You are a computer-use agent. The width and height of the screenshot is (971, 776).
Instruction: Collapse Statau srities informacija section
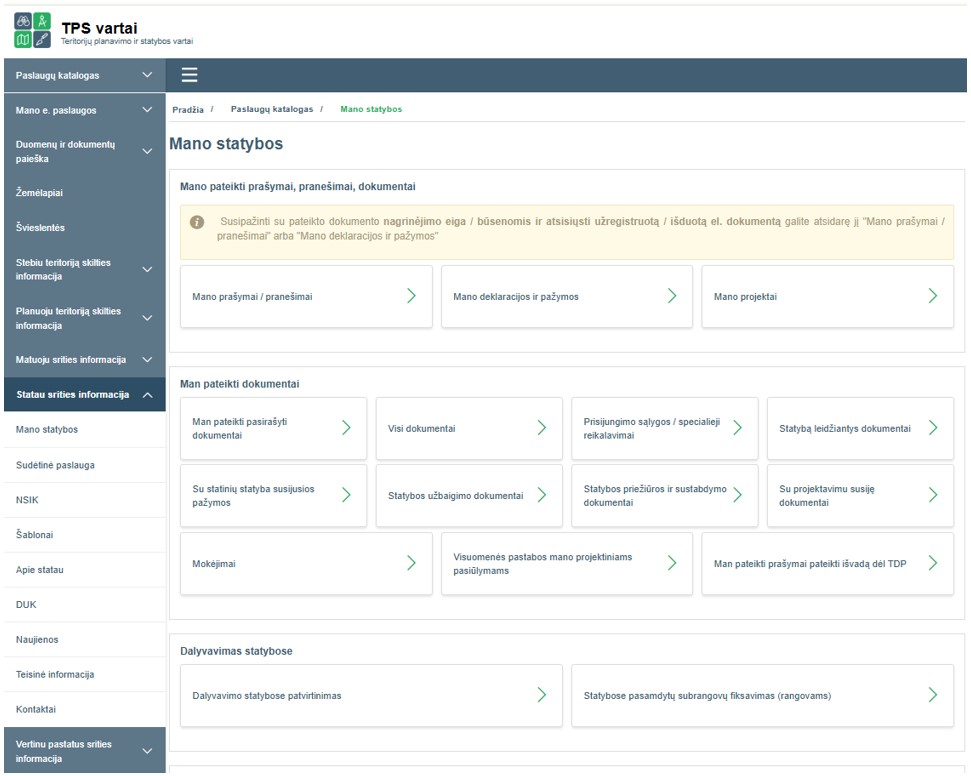(147, 395)
